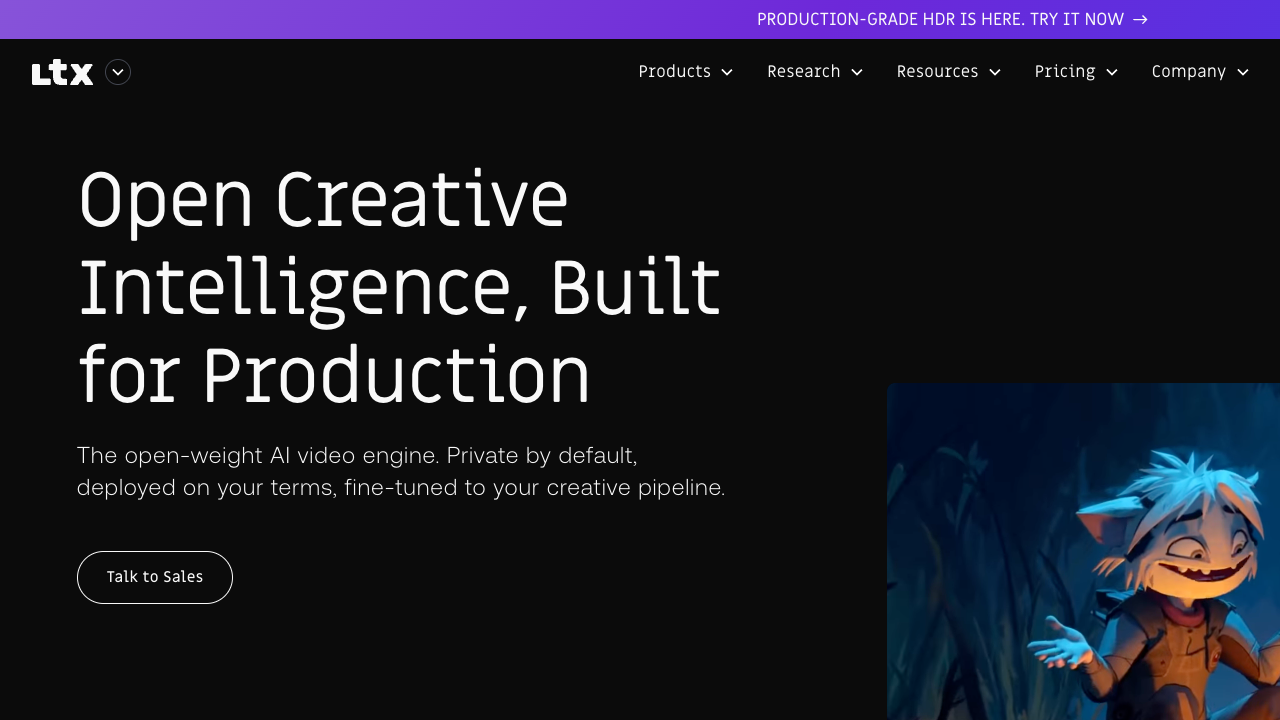Click the 'Open Creative Intelligence, Built for Production' headline
1280x720 pixels.
400,288
